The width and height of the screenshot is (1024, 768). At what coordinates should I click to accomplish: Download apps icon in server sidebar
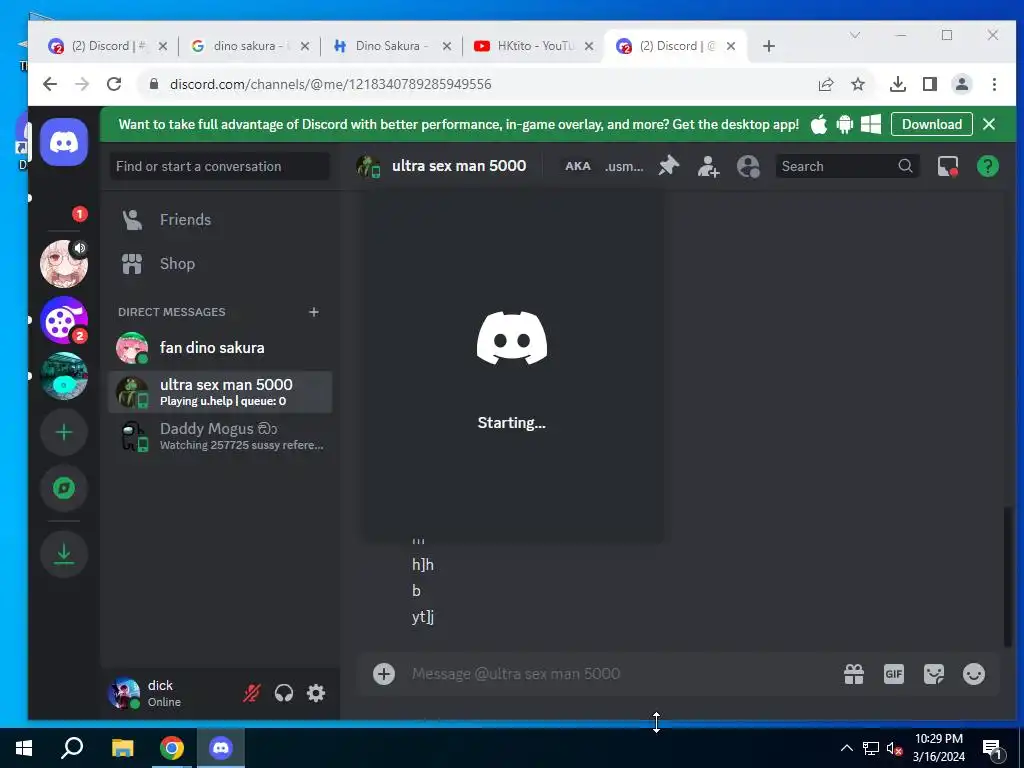click(x=64, y=554)
